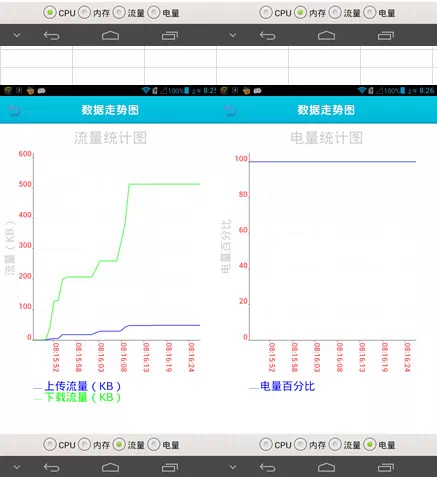This screenshot has height=477, width=437.
Task: Open Recents key in top-left panel with CPU selected
Action: 170,35
